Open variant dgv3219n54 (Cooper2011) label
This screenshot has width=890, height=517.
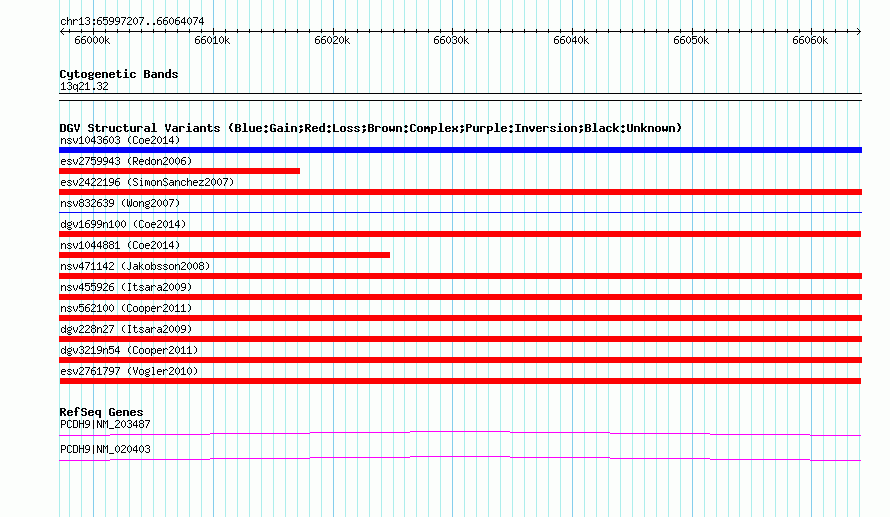[x=129, y=350]
